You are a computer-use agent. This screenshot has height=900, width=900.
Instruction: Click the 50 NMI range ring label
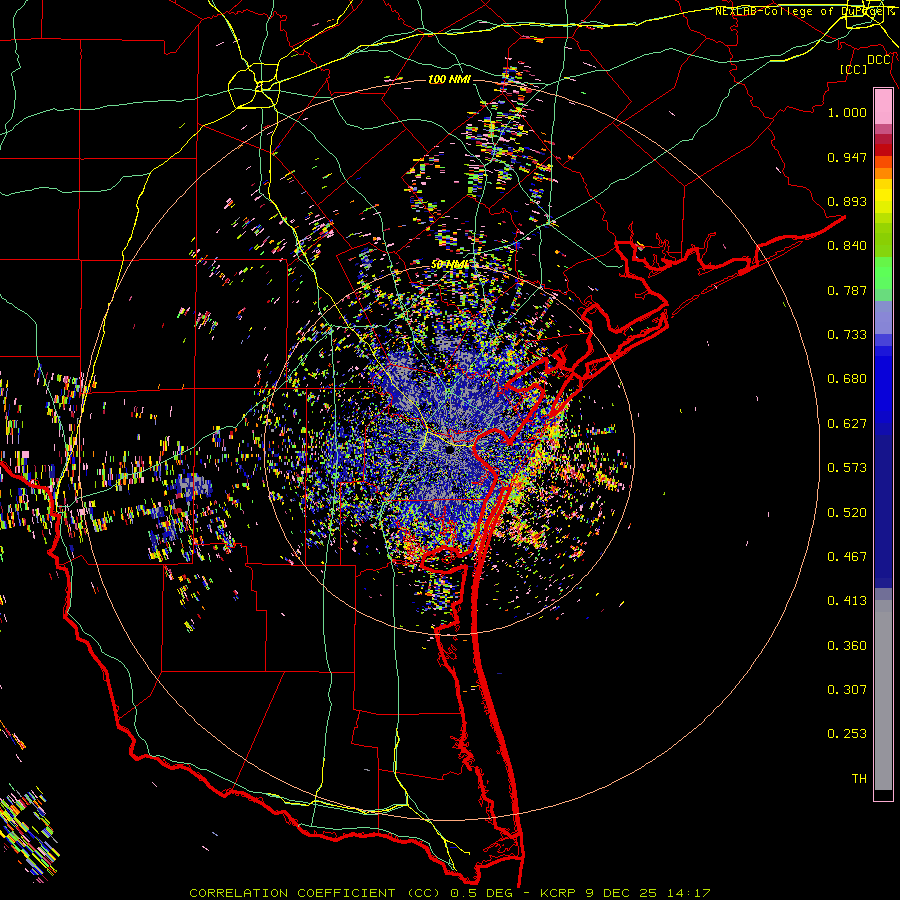tap(449, 265)
